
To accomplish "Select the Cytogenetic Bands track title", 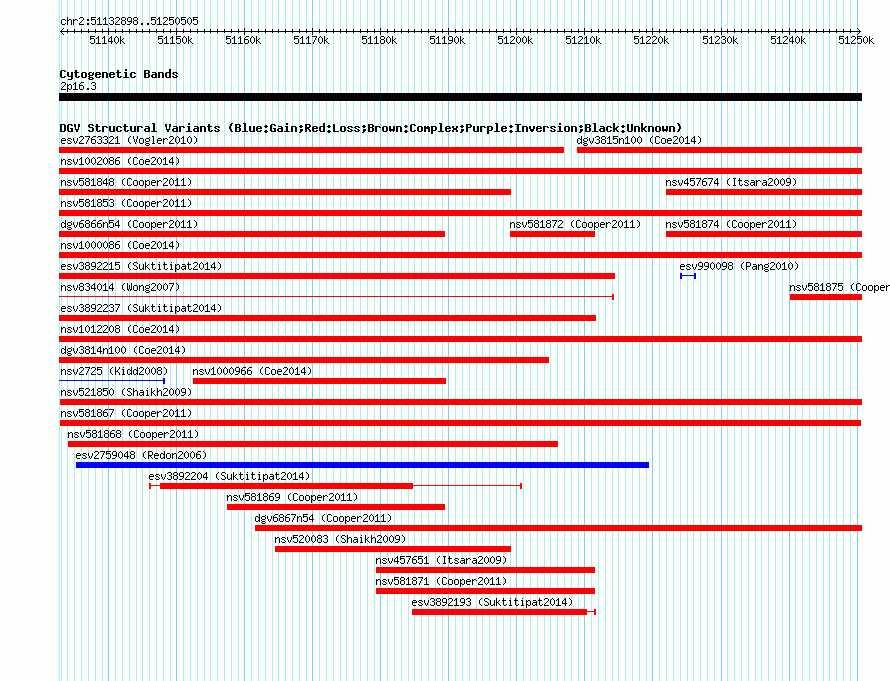I will pyautogui.click(x=119, y=74).
